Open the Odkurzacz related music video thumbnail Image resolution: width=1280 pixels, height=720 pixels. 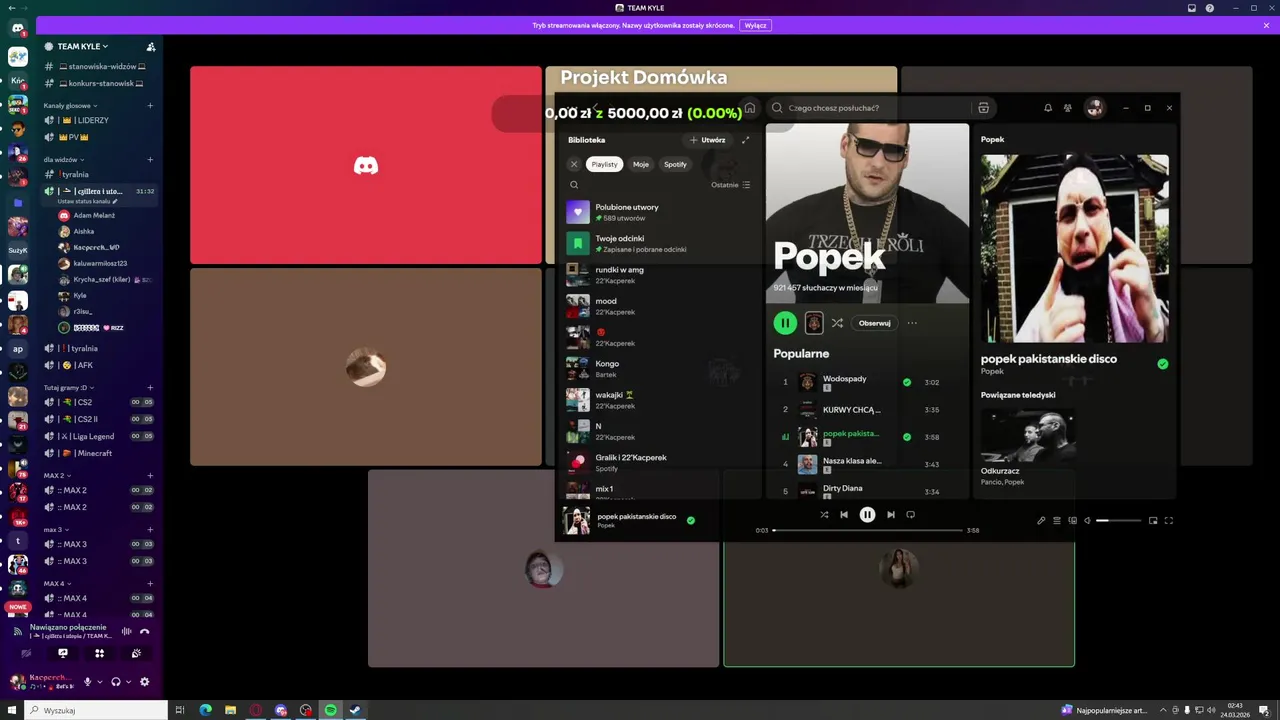[x=1028, y=435]
